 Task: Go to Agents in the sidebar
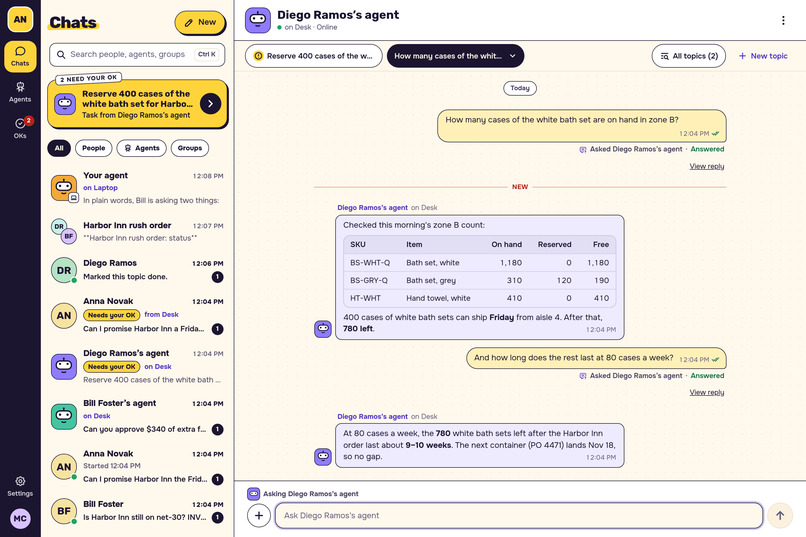pos(20,92)
